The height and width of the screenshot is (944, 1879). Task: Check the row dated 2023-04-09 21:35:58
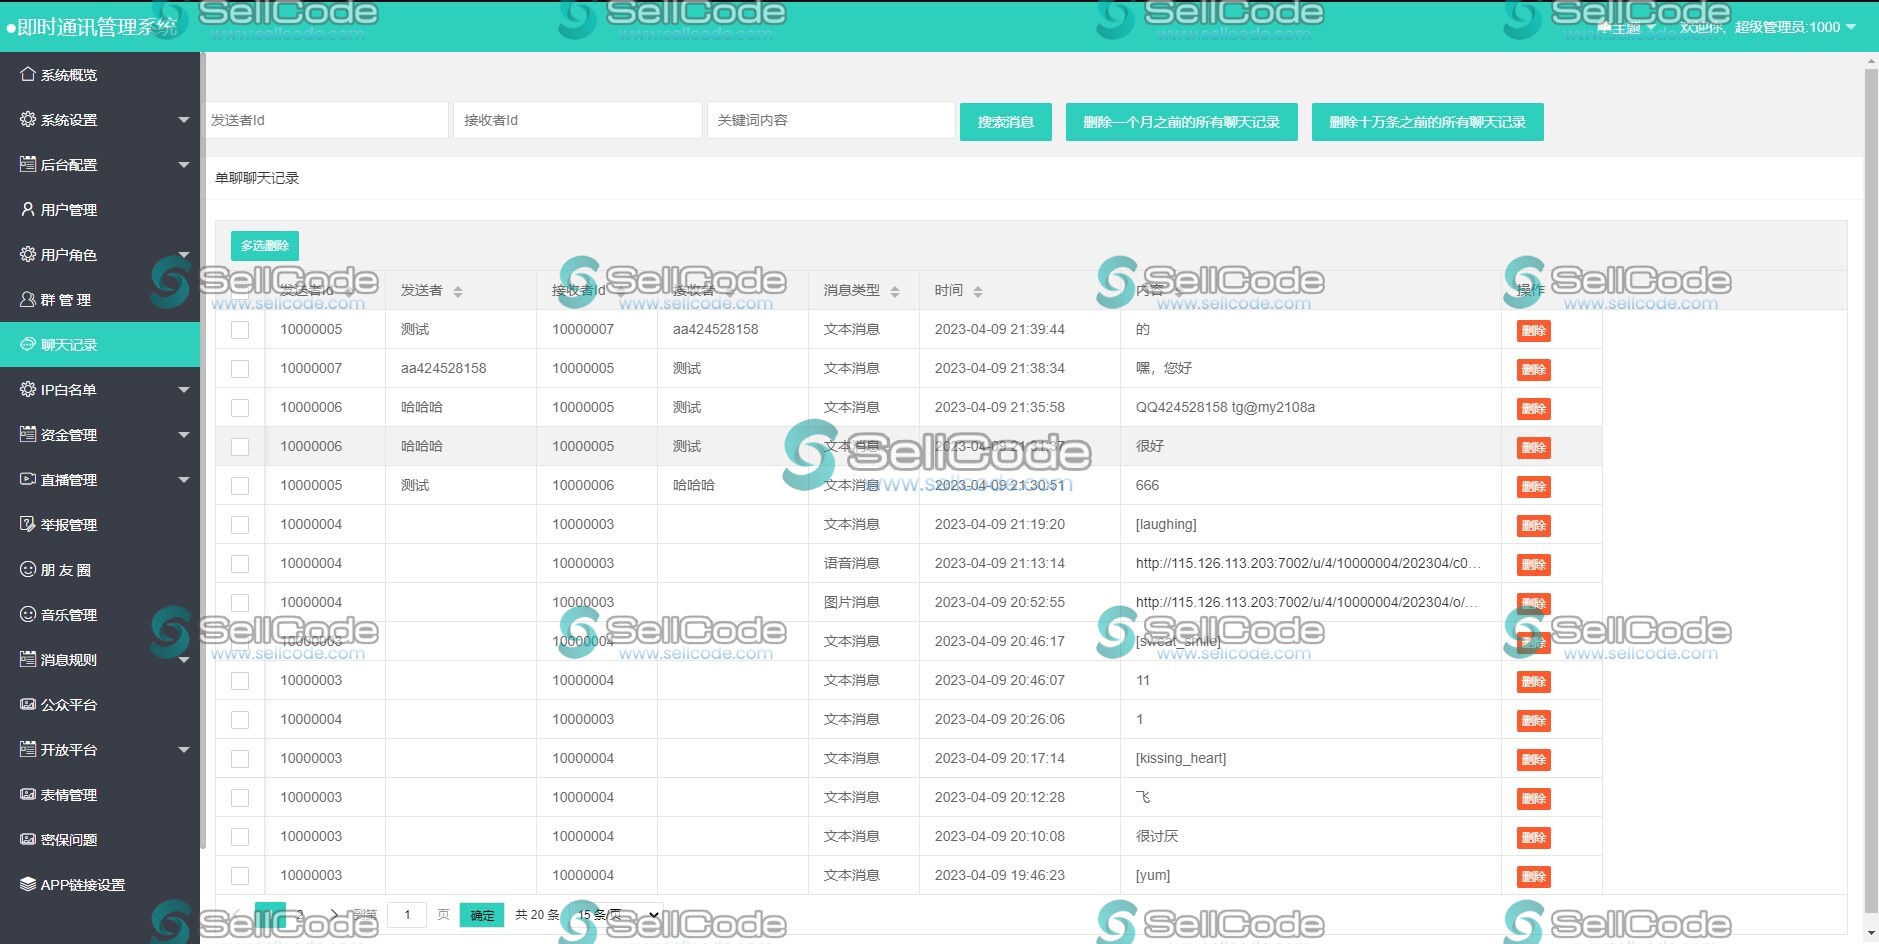[x=240, y=408]
